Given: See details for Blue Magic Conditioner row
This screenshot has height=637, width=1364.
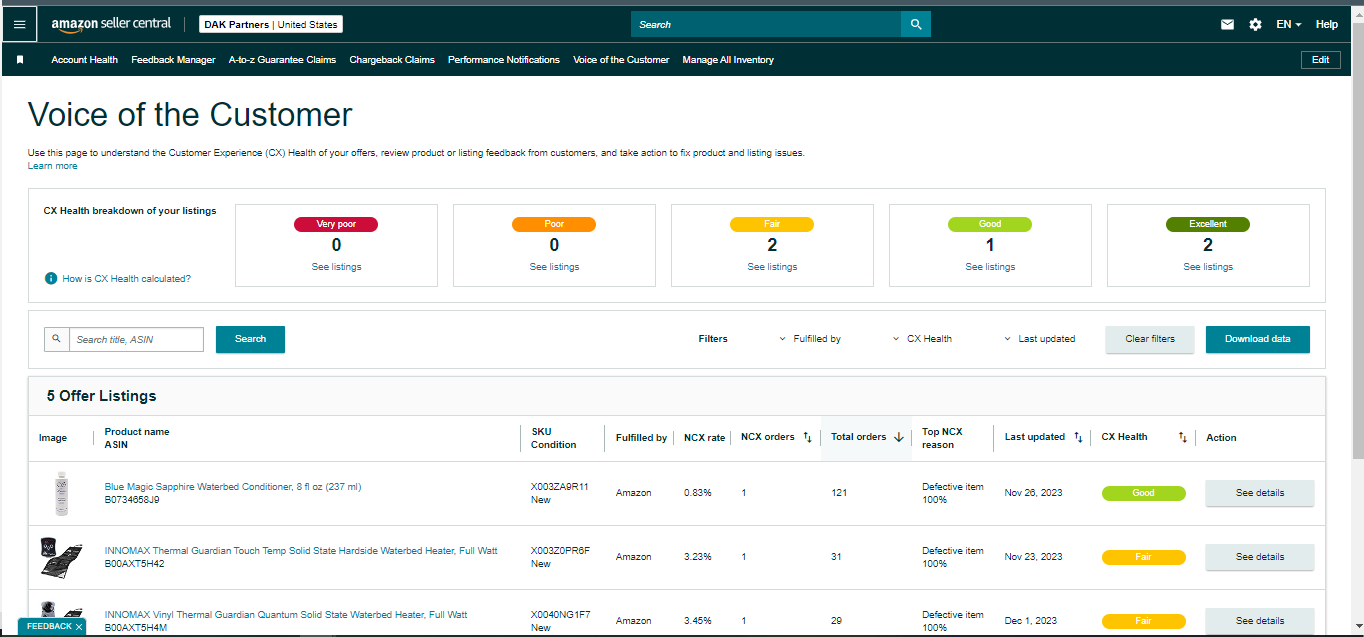Looking at the screenshot, I should [1260, 493].
